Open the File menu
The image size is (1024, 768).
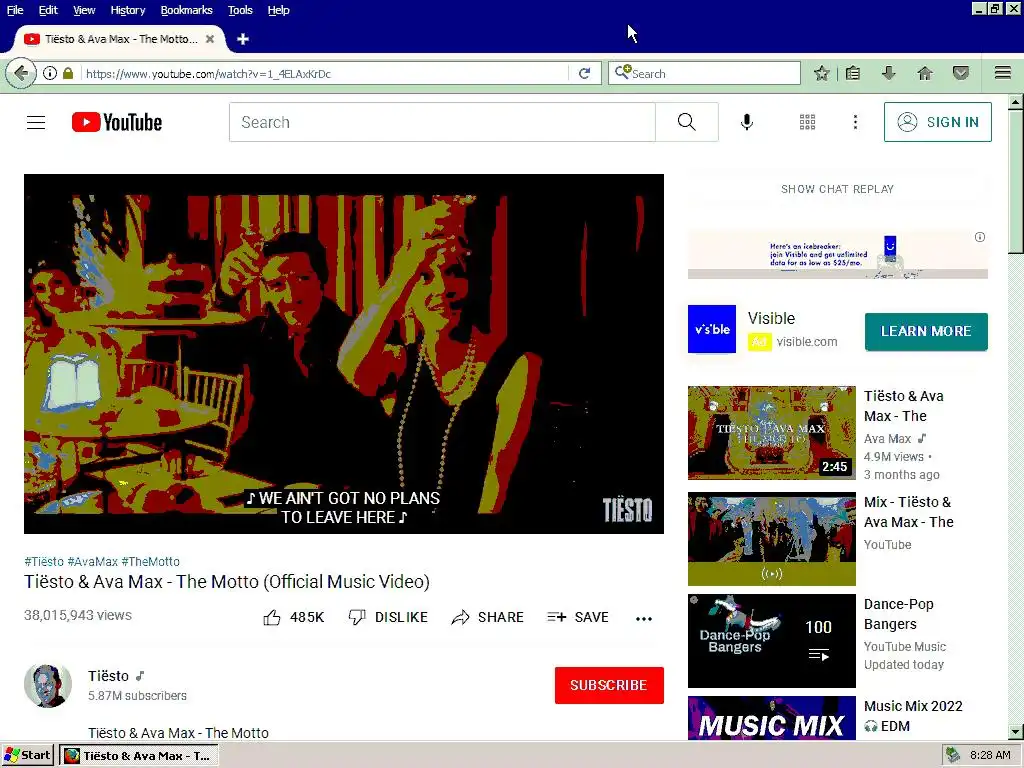(x=15, y=10)
